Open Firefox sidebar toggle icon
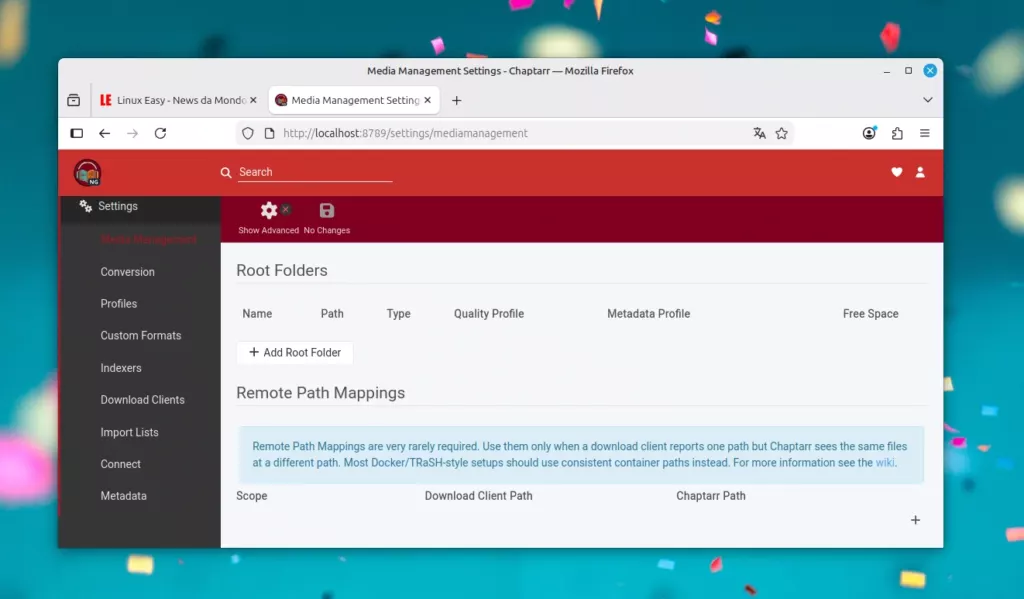Screen dimensions: 1024x599 pyautogui.click(x=76, y=133)
